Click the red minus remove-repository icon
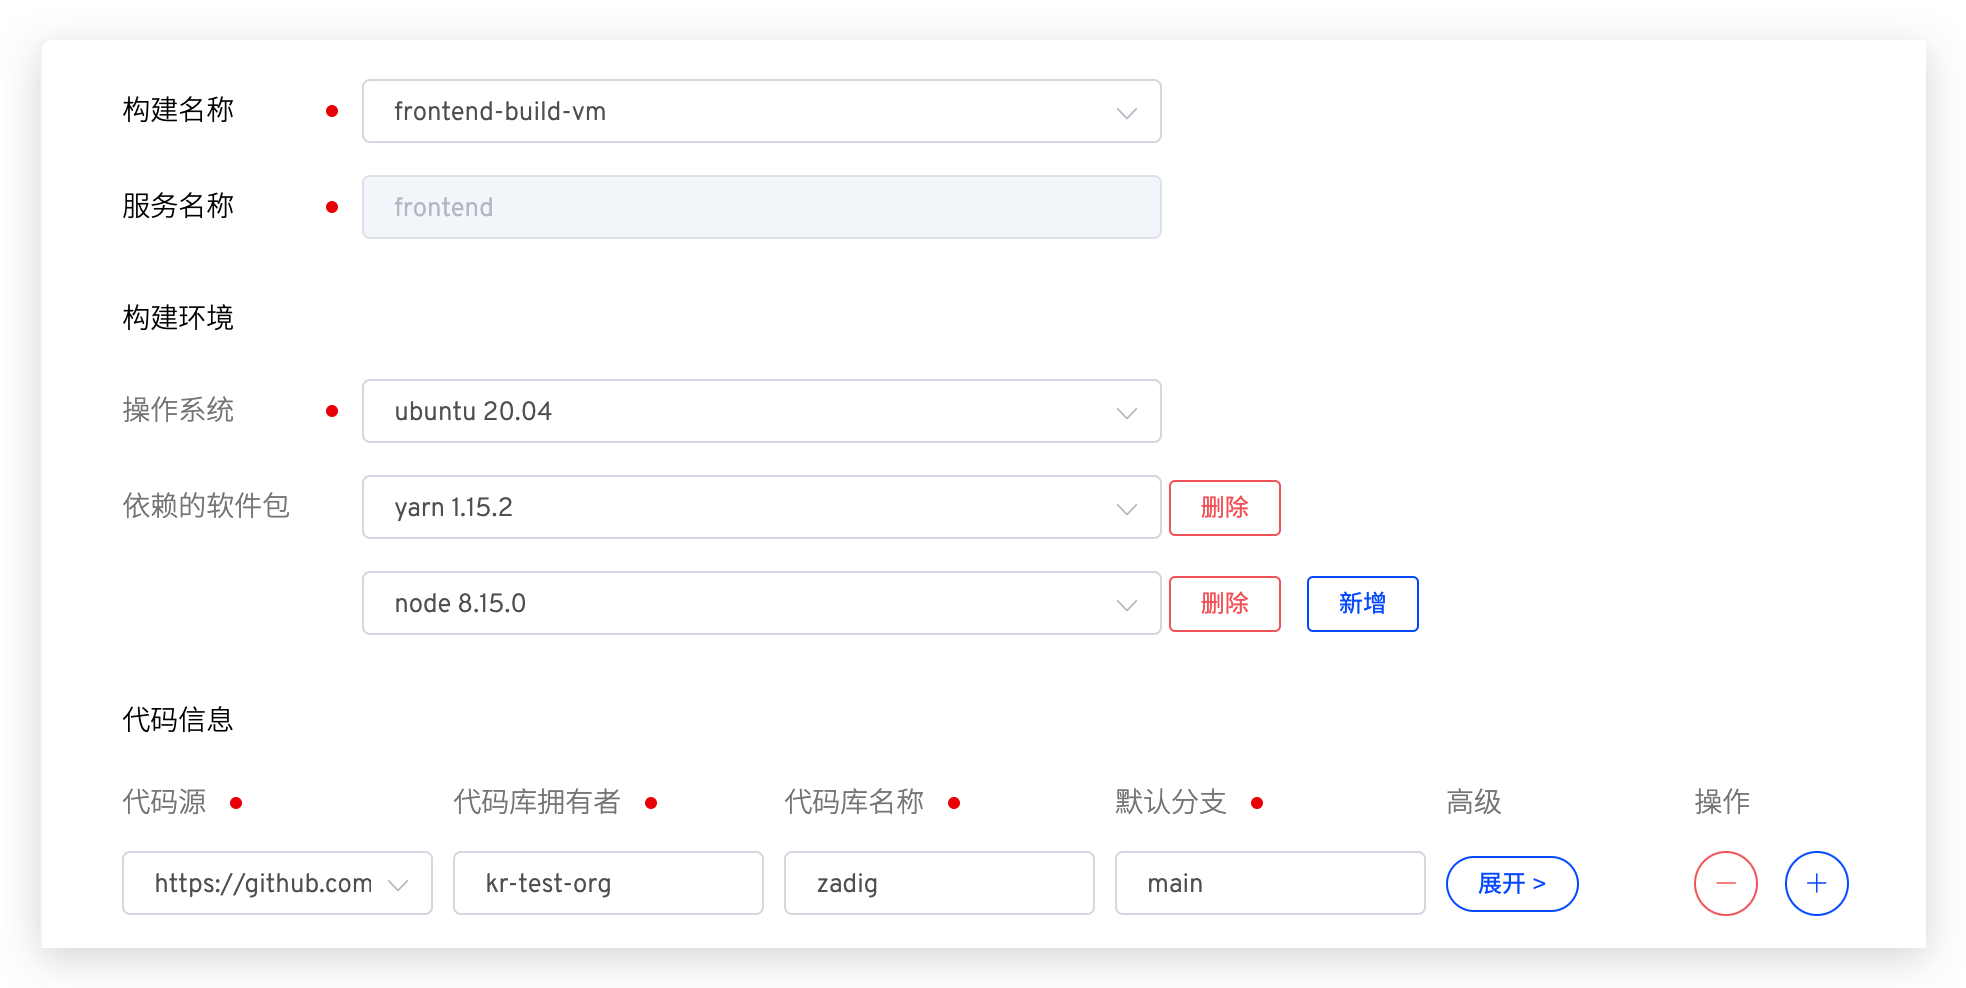The height and width of the screenshot is (988, 1966). [x=1725, y=883]
